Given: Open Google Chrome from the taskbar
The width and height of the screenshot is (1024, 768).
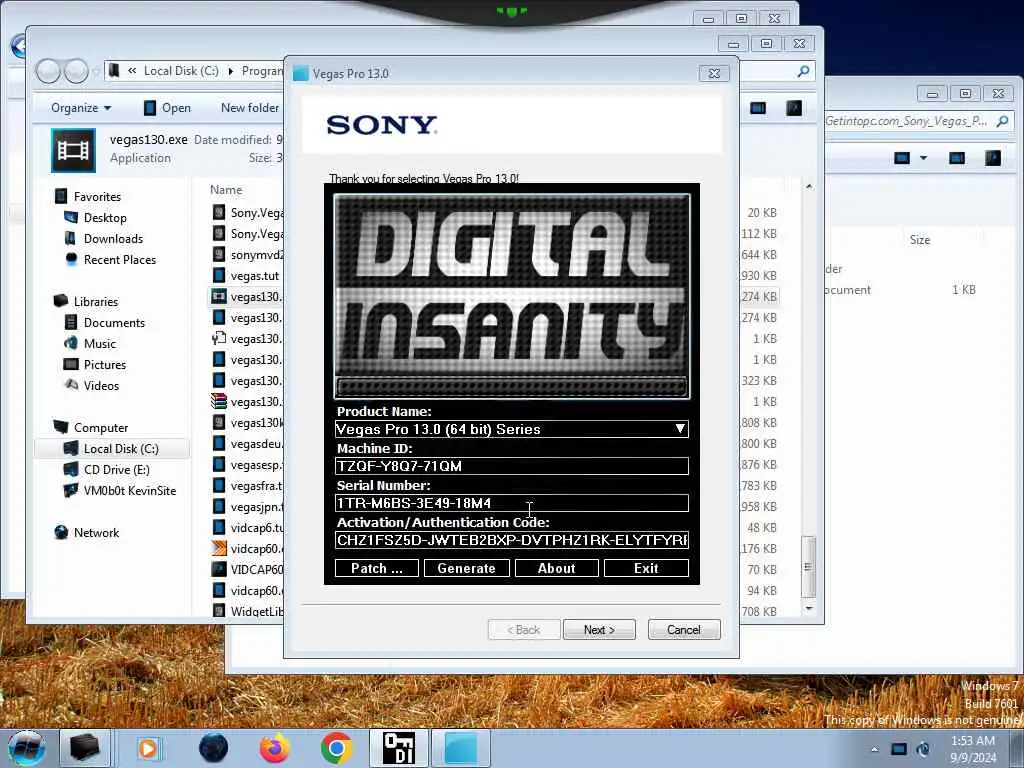Looking at the screenshot, I should pos(336,748).
